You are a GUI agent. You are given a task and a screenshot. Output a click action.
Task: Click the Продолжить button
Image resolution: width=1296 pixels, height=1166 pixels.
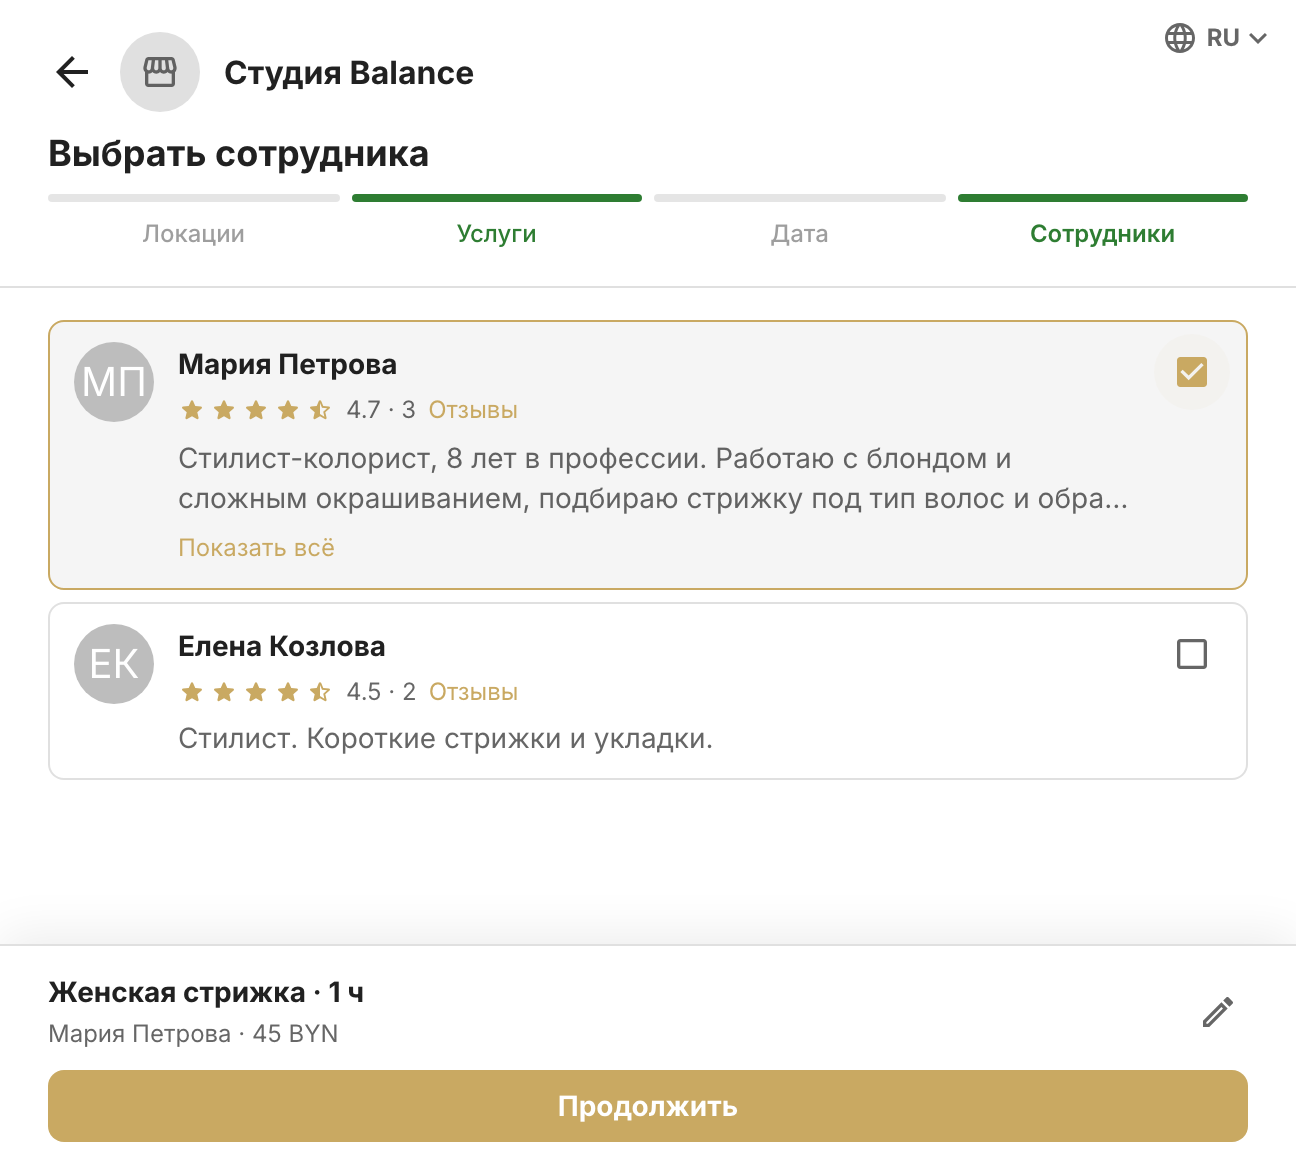pos(648,1106)
